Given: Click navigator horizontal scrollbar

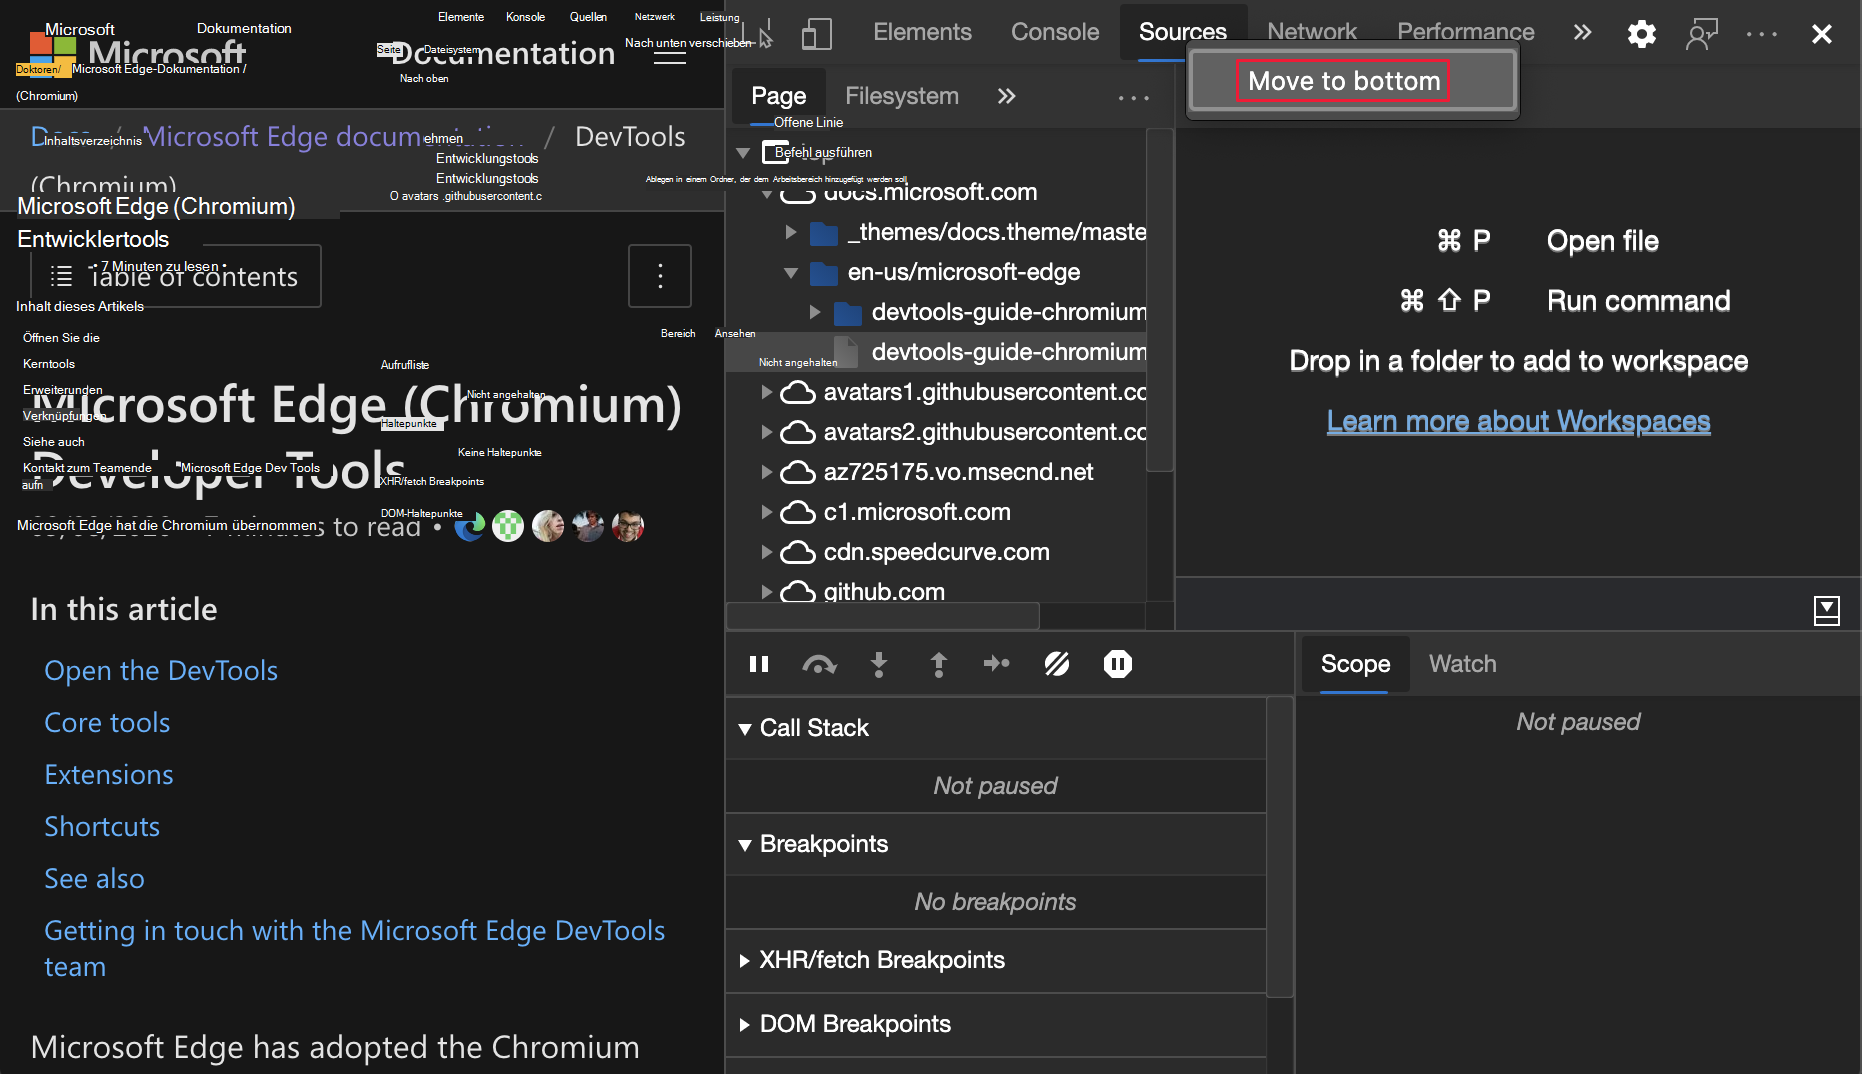Looking at the screenshot, I should pyautogui.click(x=883, y=615).
